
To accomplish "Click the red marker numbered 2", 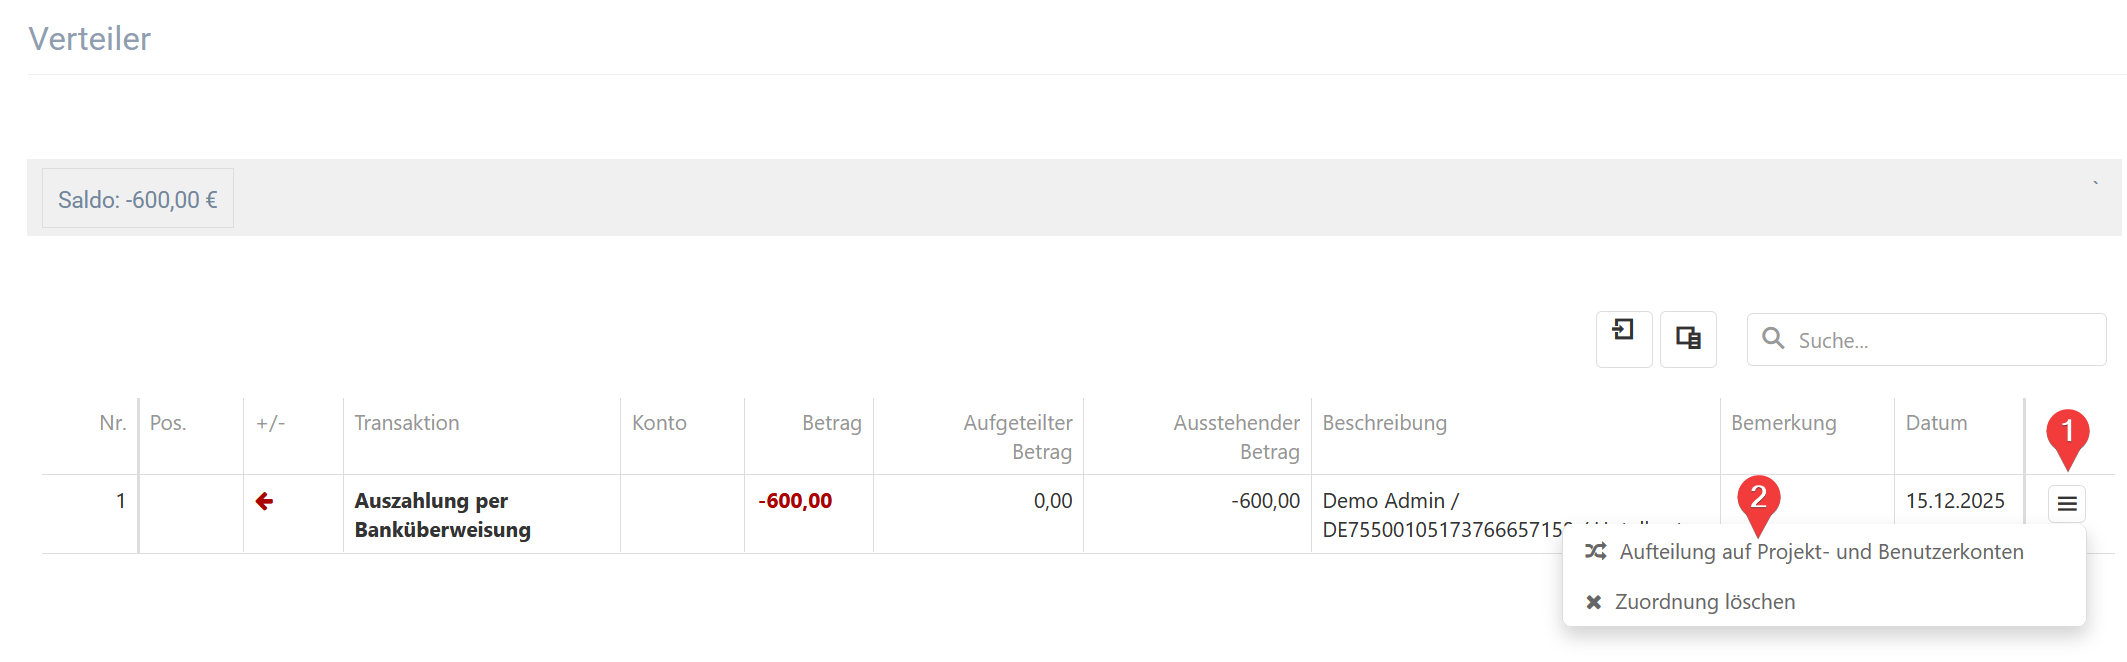I will [x=1758, y=500].
